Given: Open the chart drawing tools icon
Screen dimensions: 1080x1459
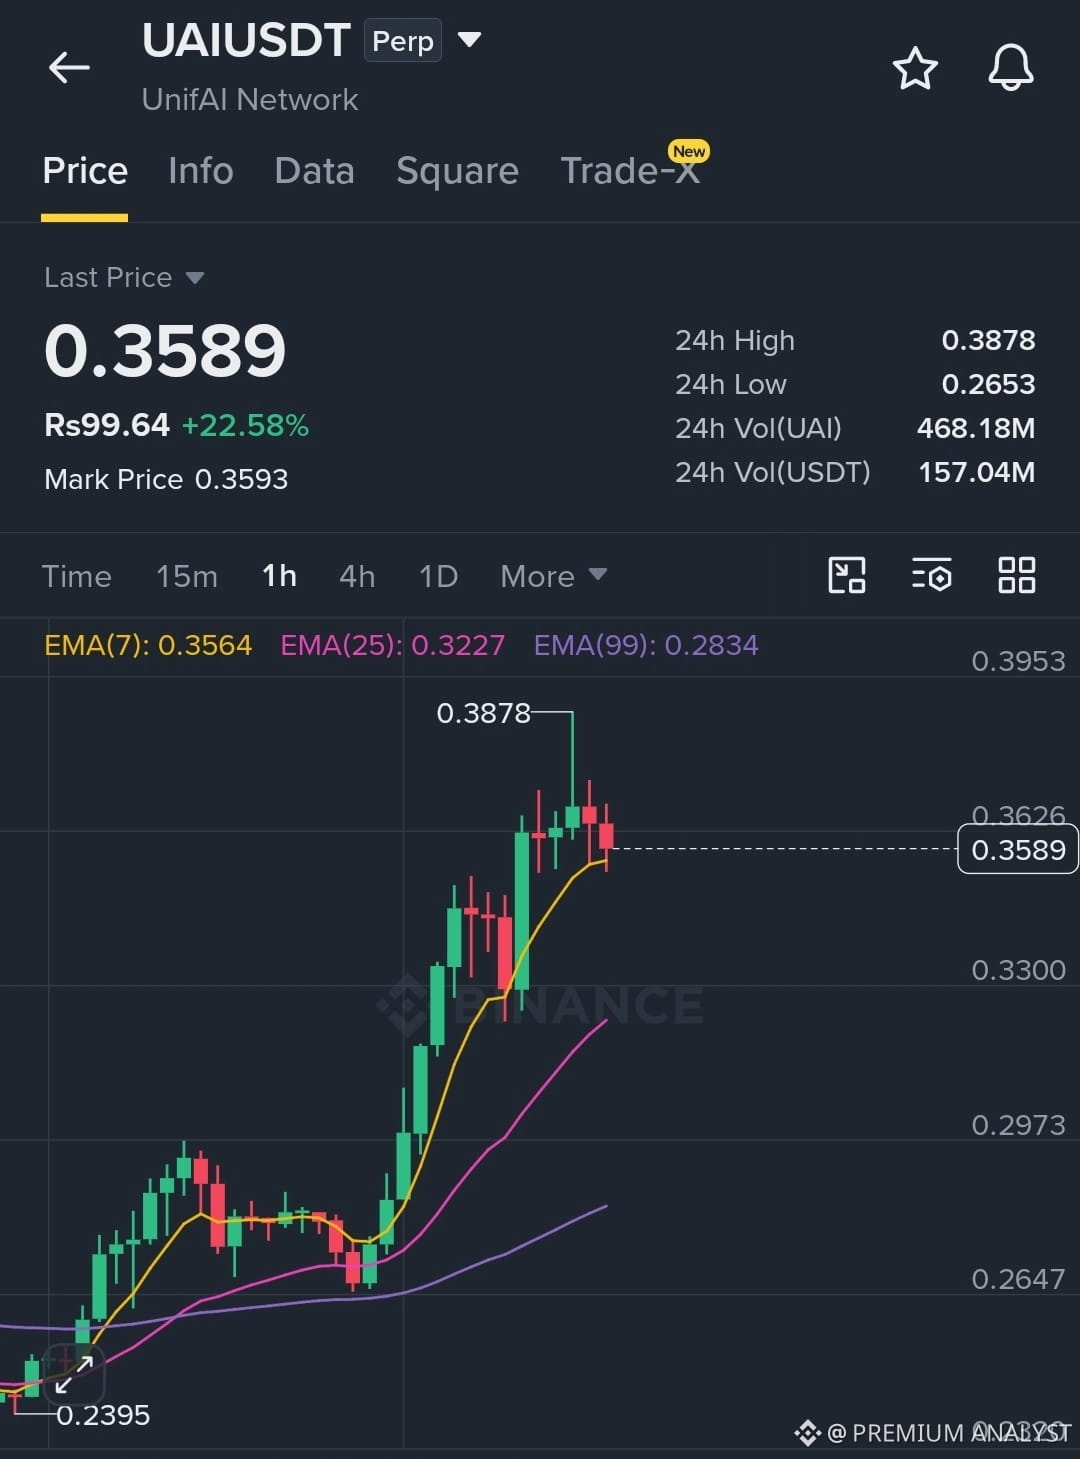Looking at the screenshot, I should coord(847,576).
